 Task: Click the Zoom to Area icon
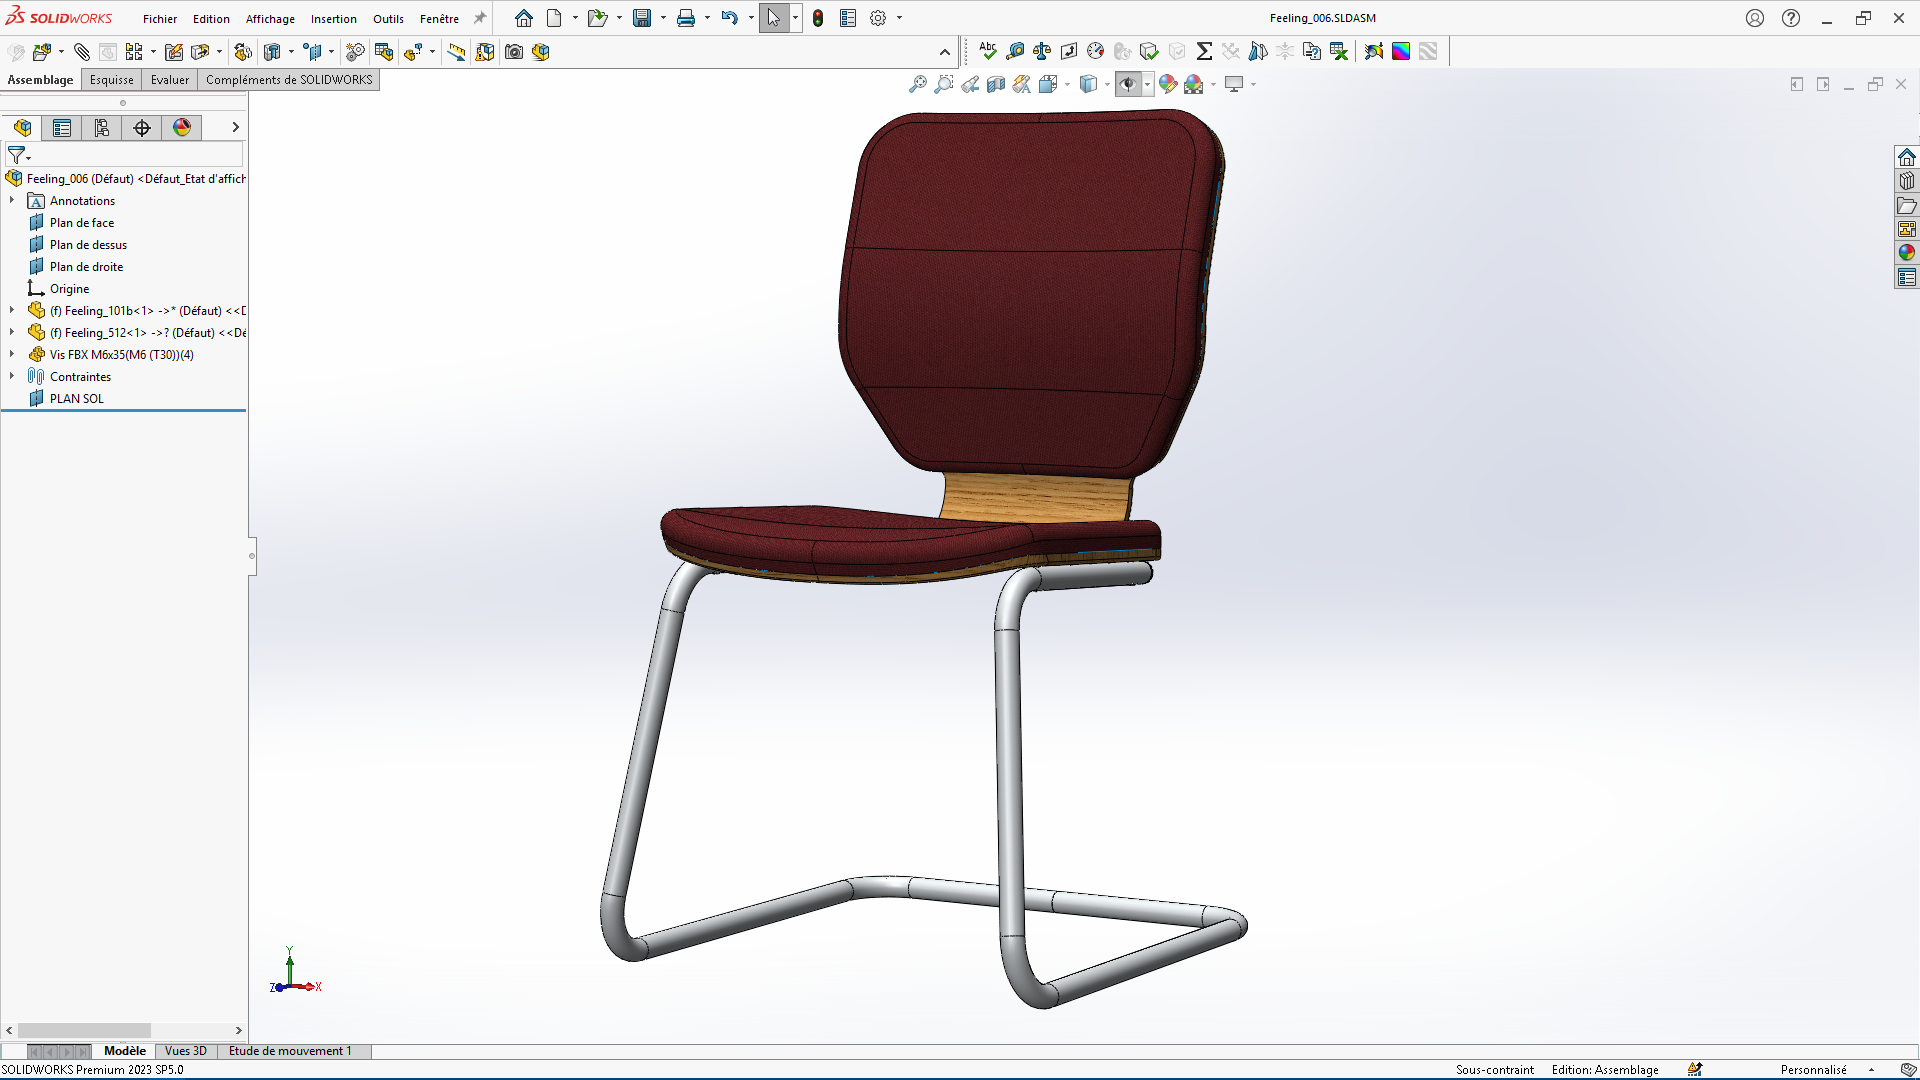(944, 84)
